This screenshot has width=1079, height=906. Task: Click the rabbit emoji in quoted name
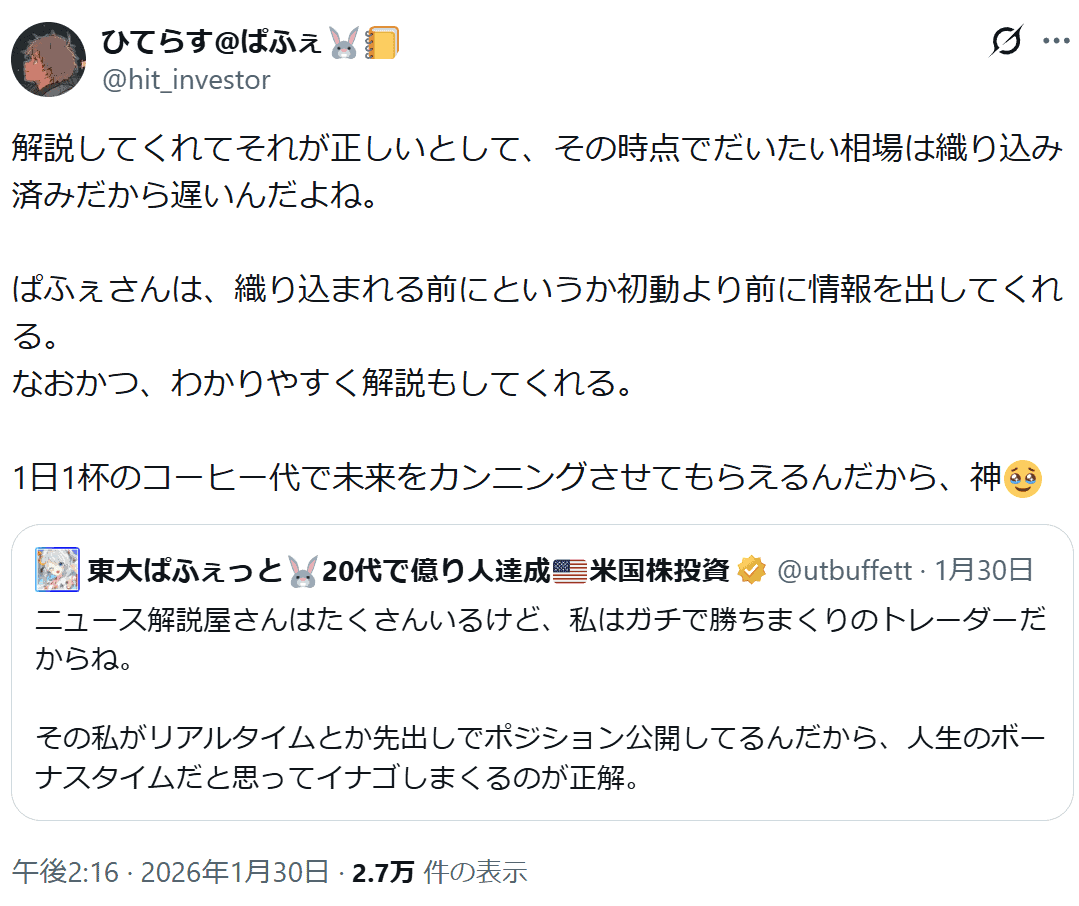click(301, 571)
